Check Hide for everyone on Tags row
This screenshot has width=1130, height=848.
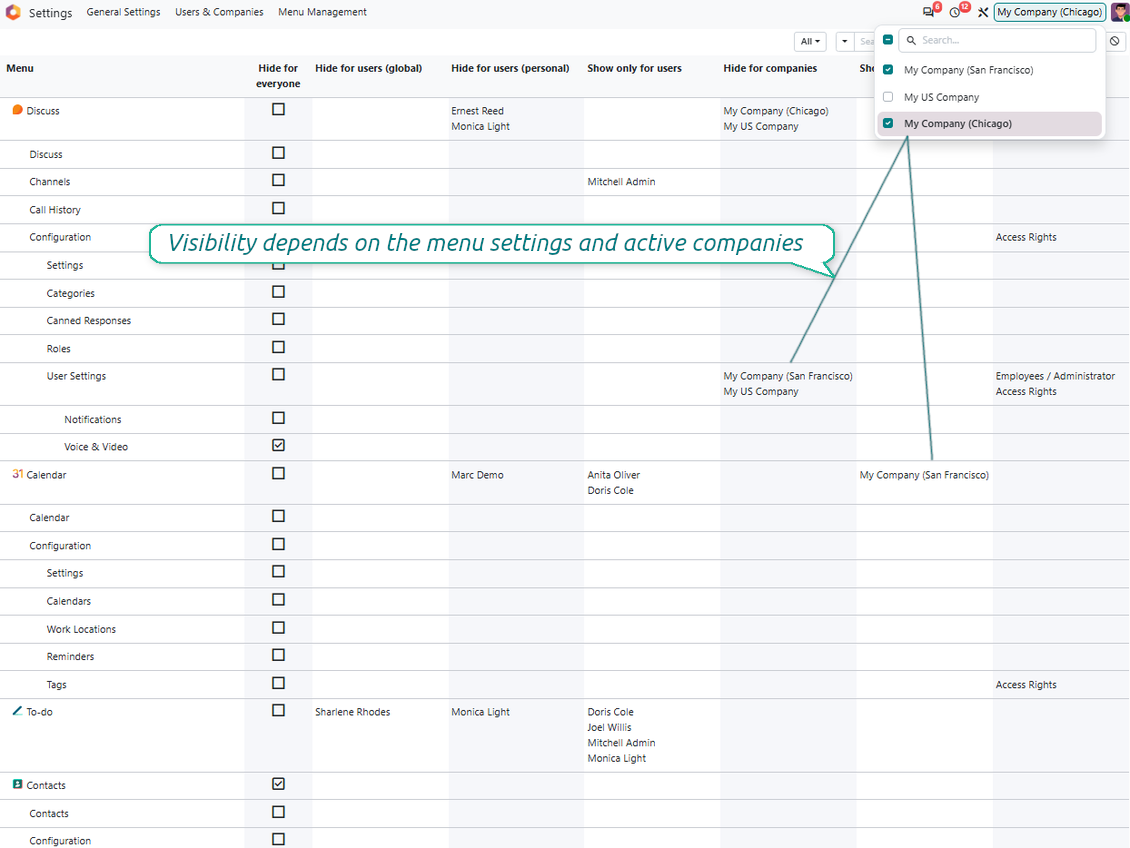[278, 683]
